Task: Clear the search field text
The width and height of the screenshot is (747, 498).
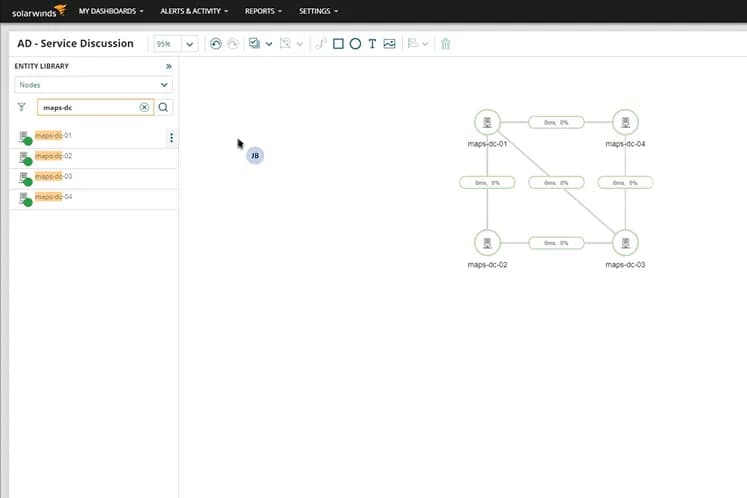Action: (144, 107)
